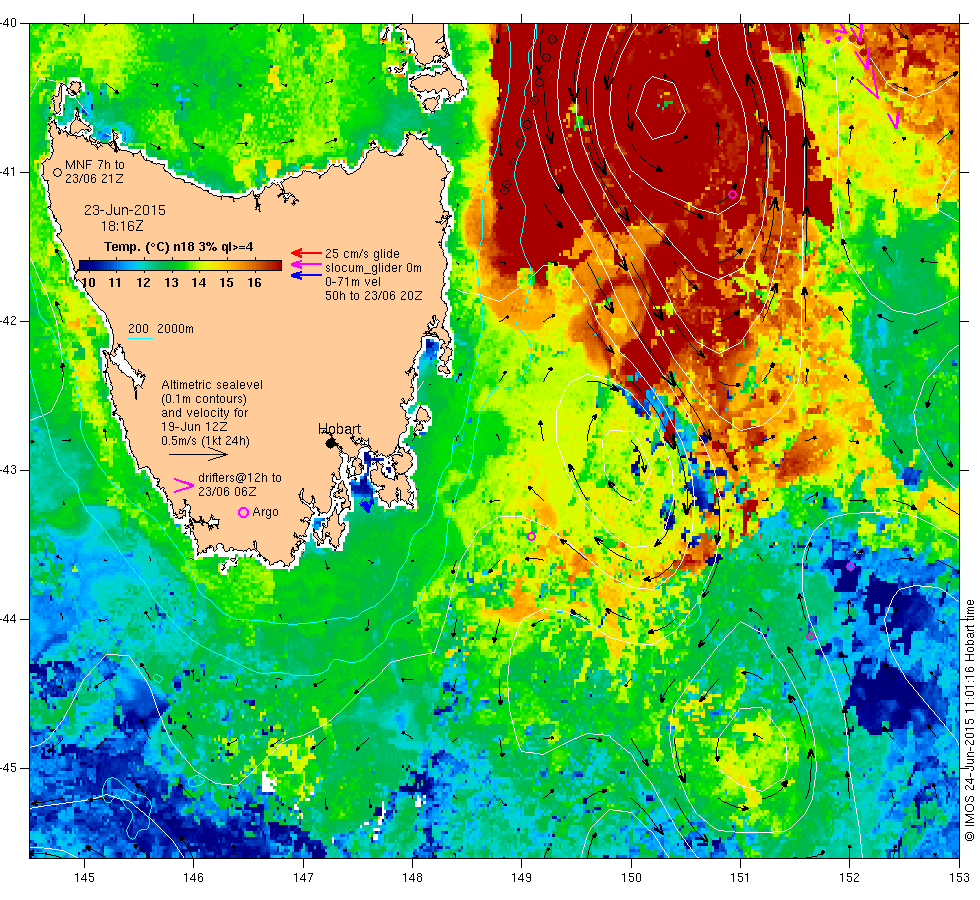
Task: Click the magenta slocum_glider legend arrow
Action: pos(306,265)
